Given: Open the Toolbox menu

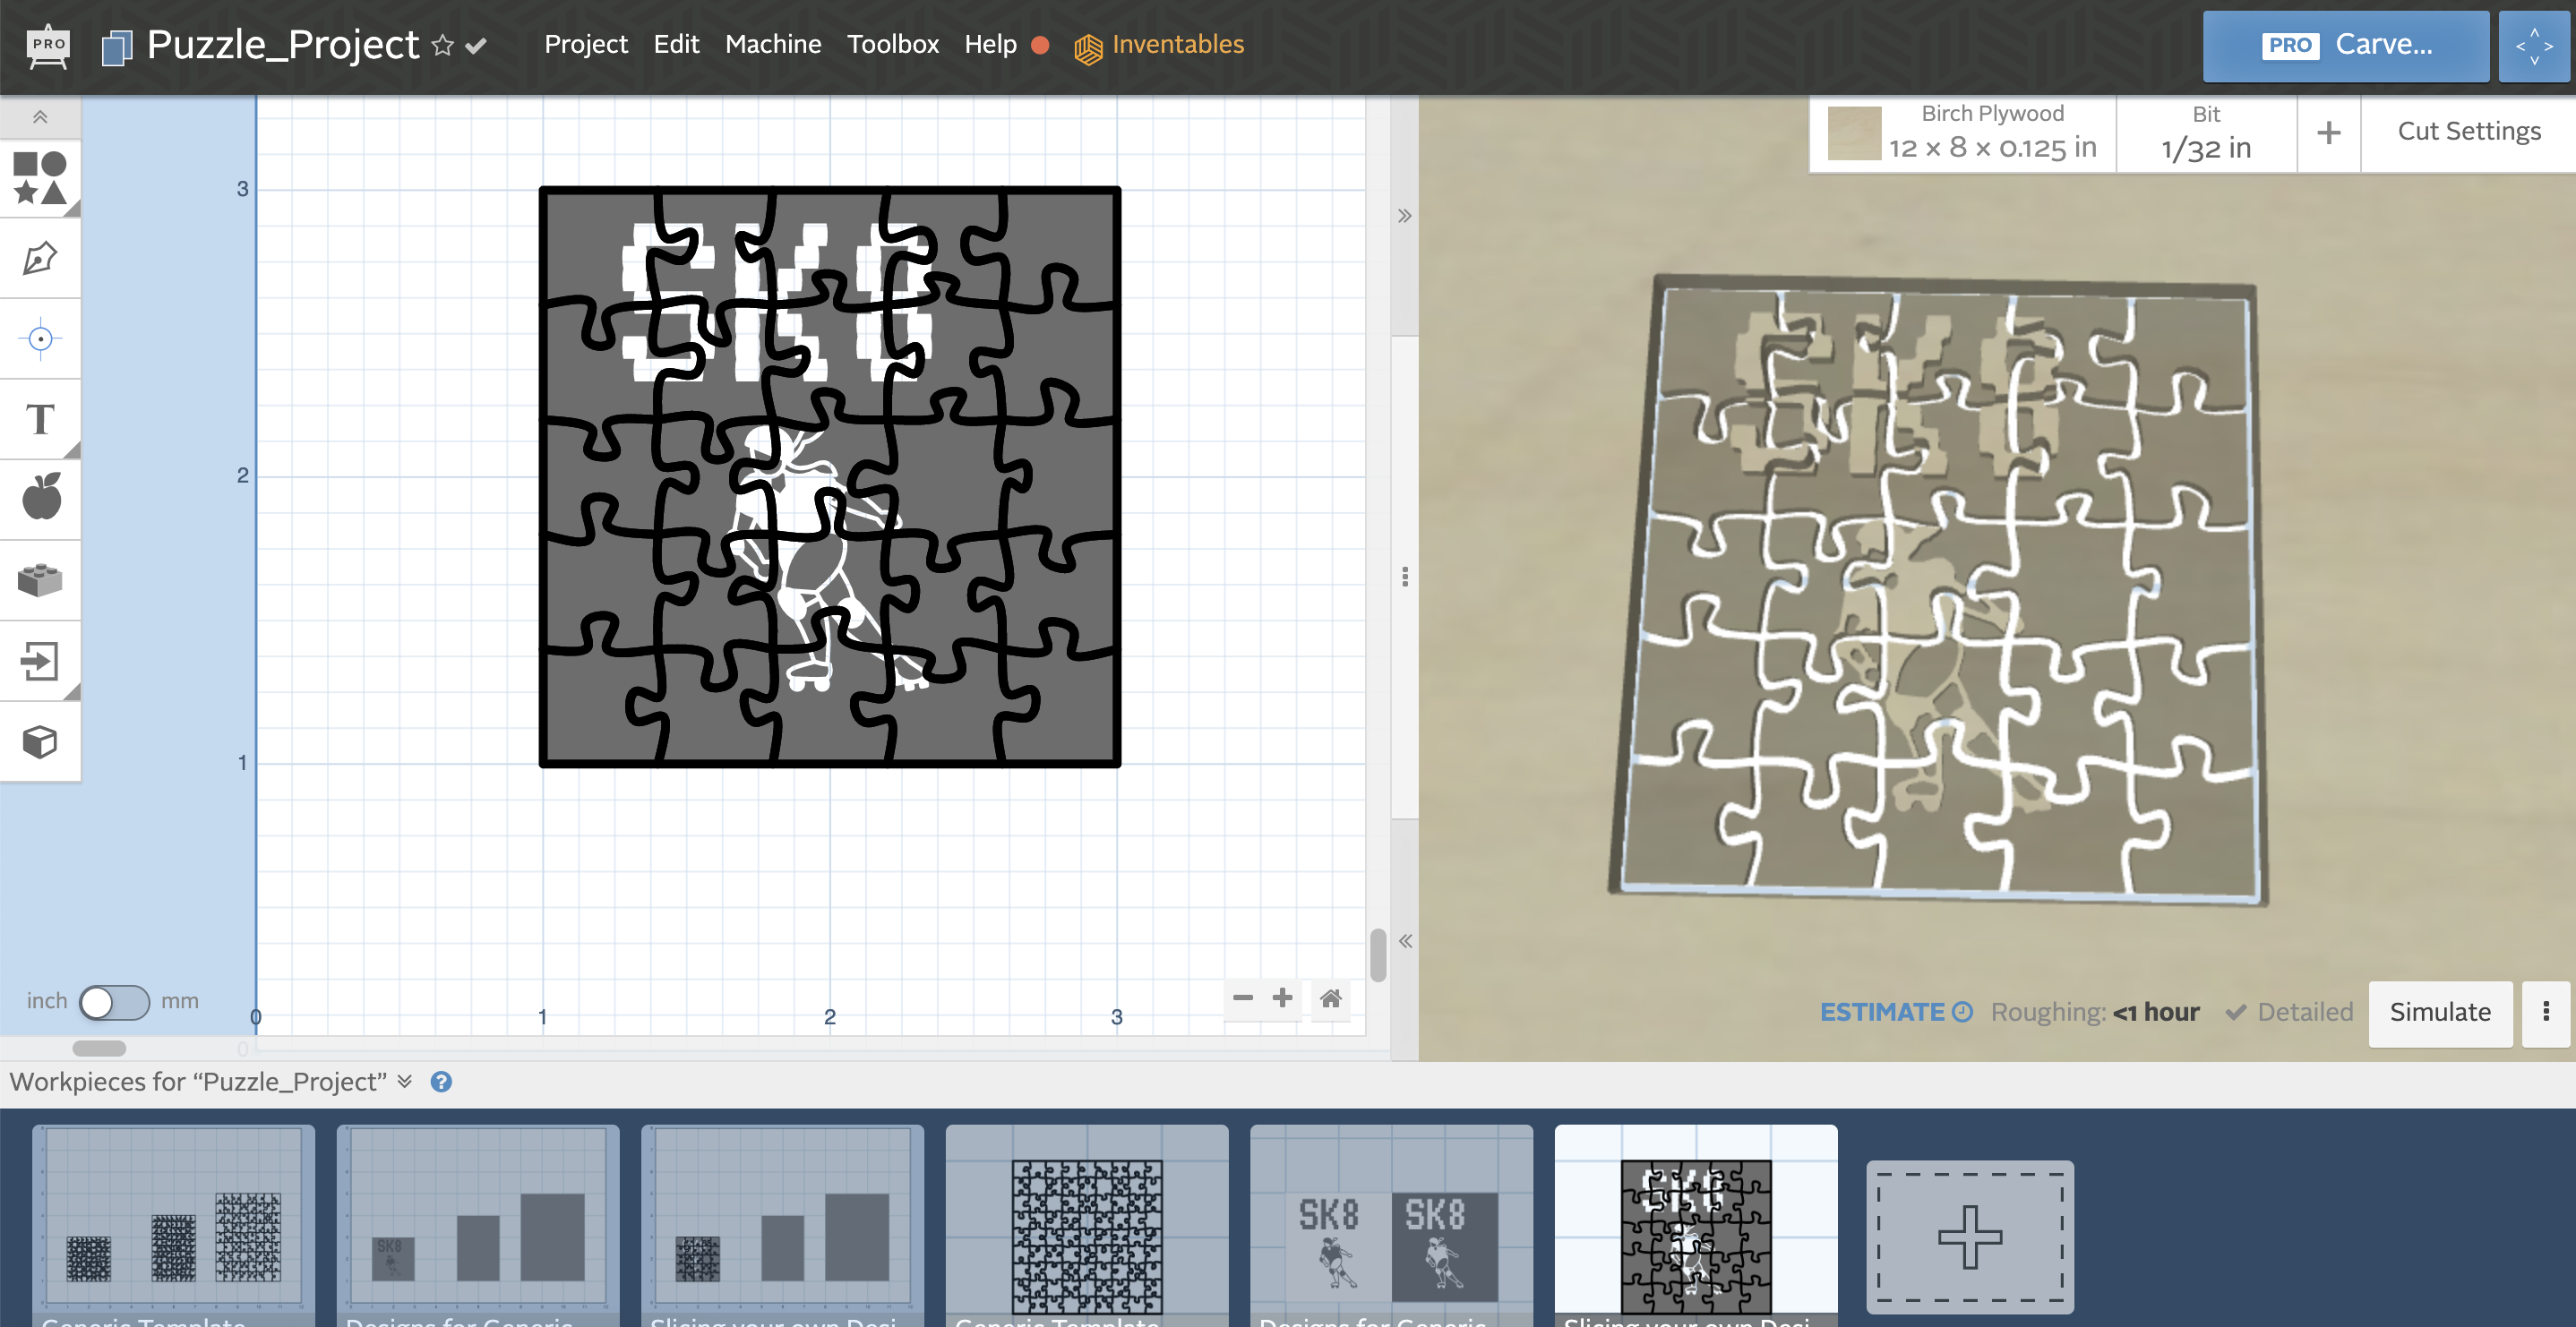Looking at the screenshot, I should coord(892,44).
